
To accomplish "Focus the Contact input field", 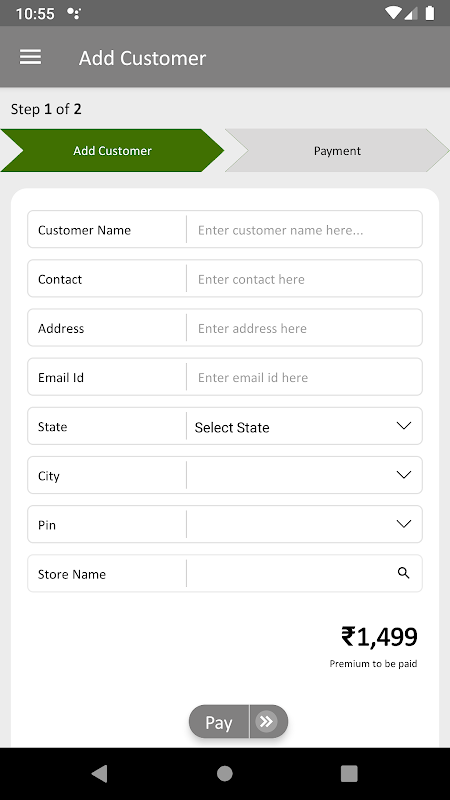I will (304, 279).
